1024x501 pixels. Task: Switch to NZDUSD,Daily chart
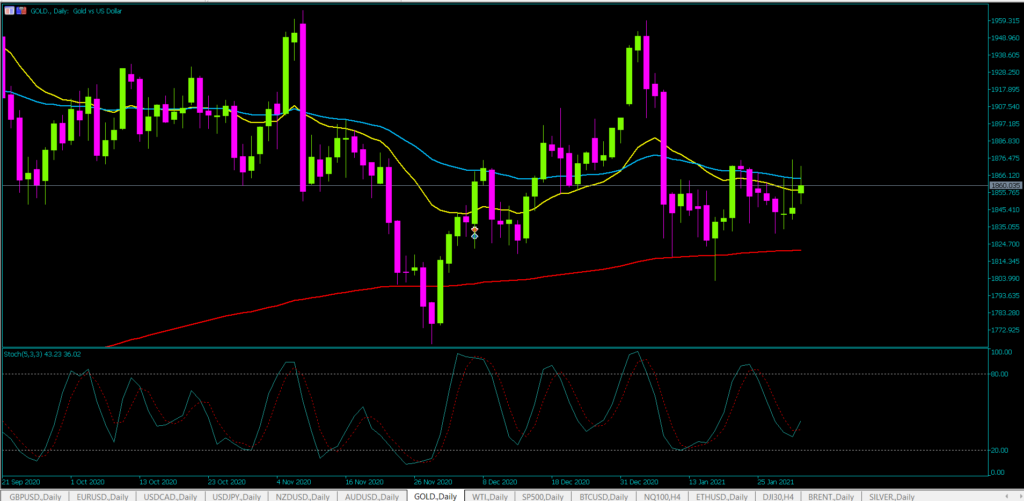click(306, 496)
